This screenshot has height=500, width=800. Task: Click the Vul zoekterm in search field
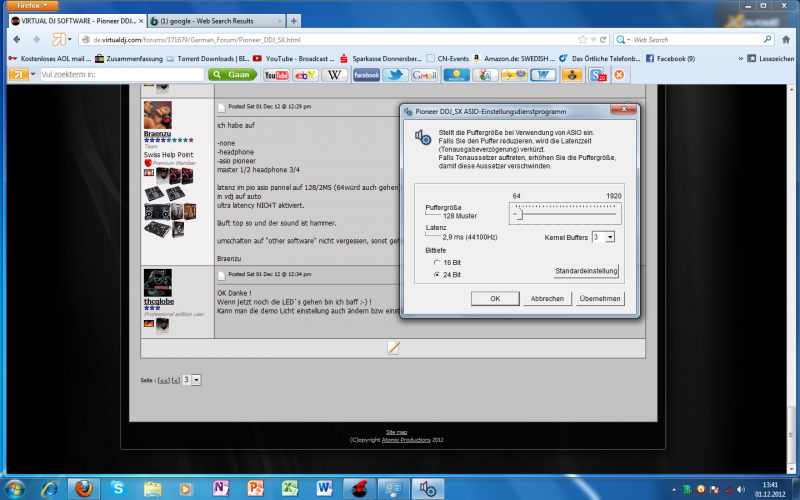120,75
